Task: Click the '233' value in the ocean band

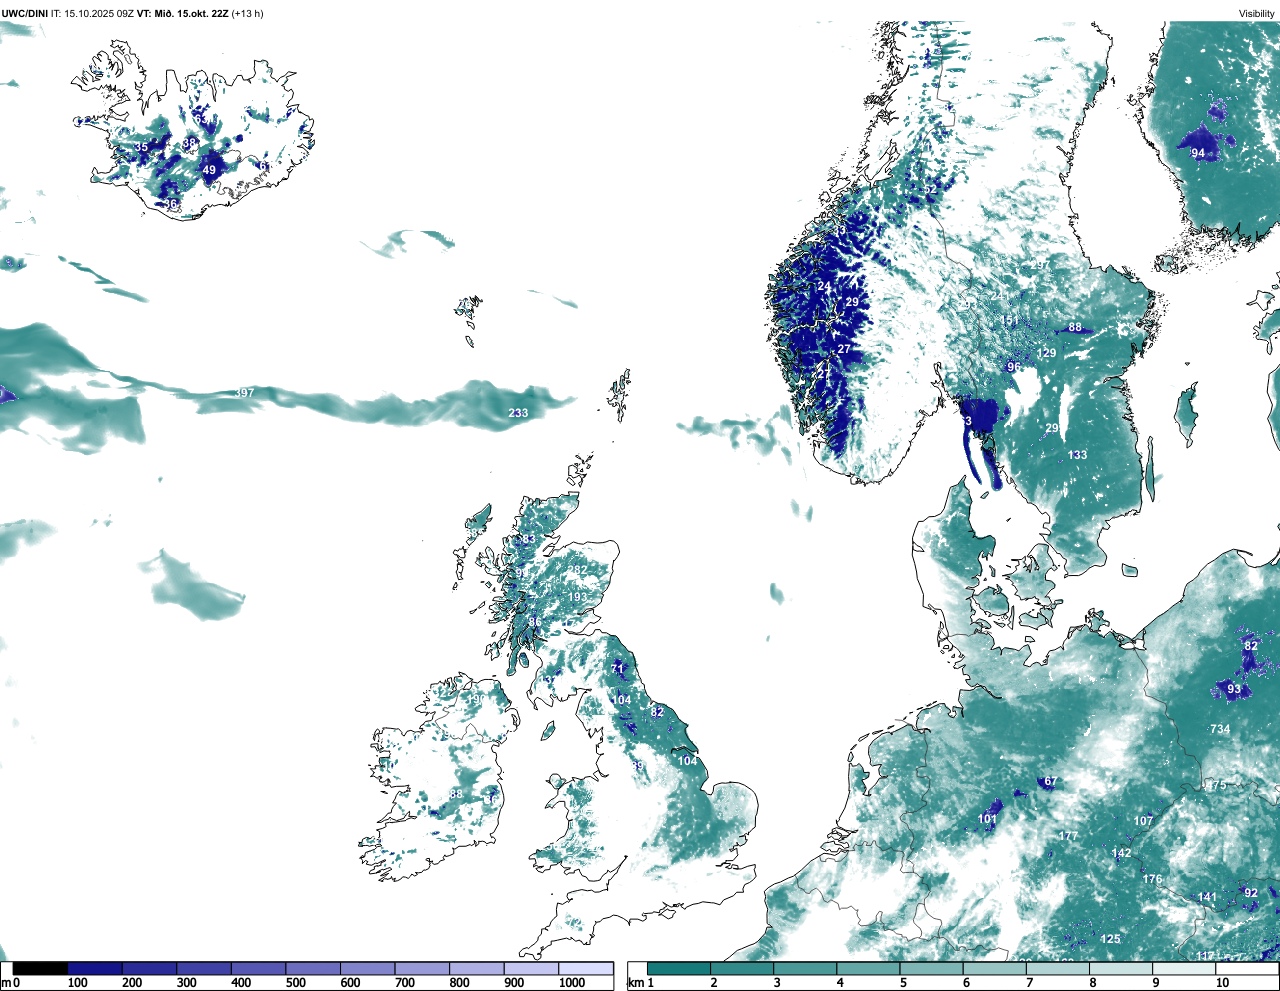Action: (518, 413)
